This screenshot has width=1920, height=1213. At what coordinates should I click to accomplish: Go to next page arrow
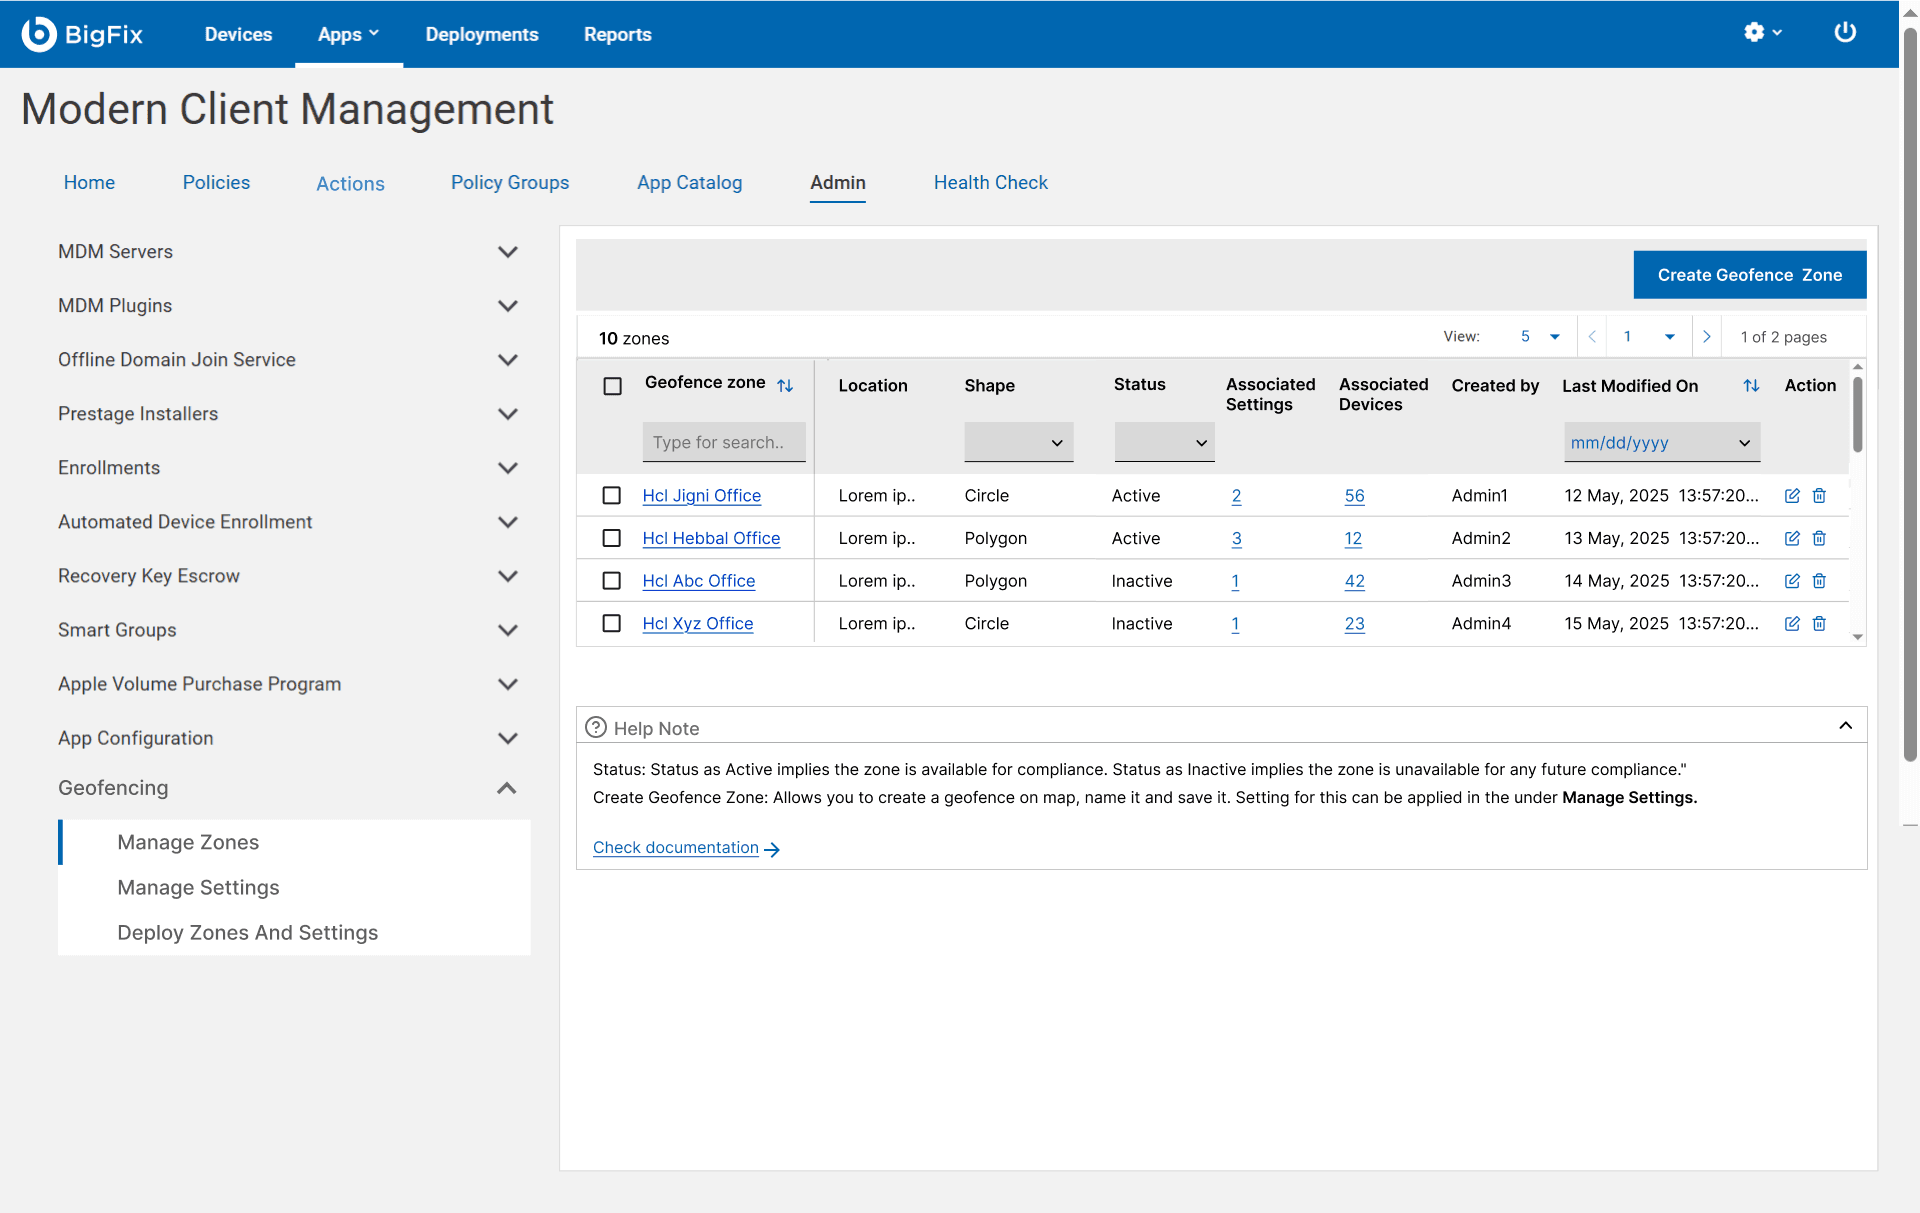point(1707,337)
